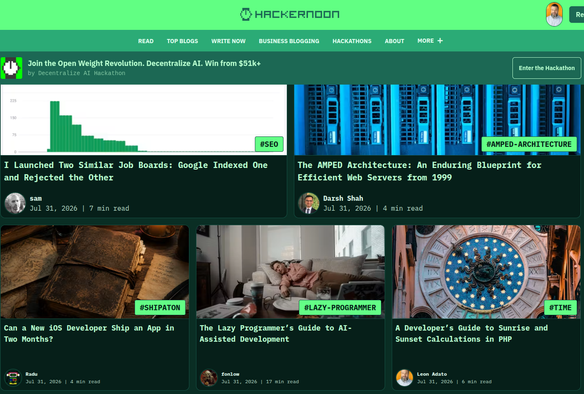584x394 pixels.
Task: Go to the HACKATHONS nav item
Action: click(352, 41)
